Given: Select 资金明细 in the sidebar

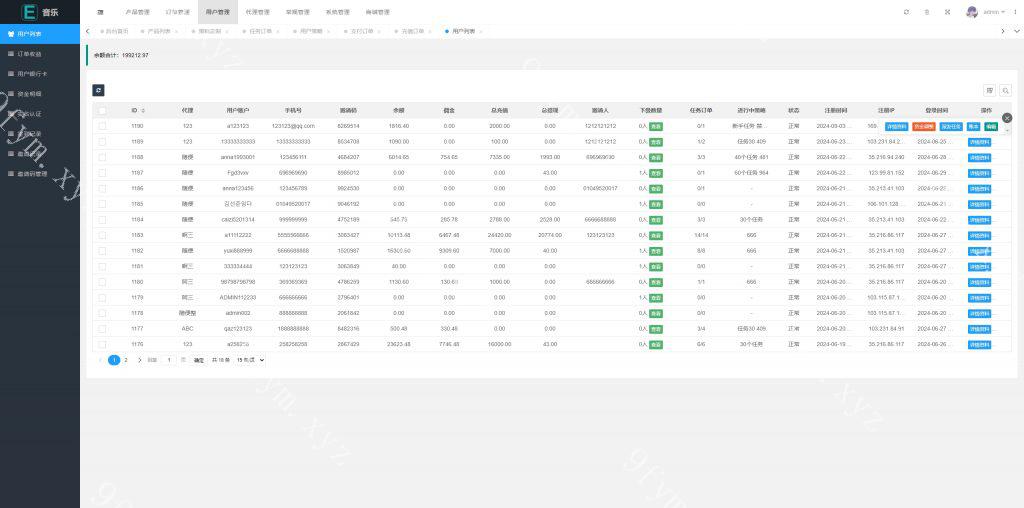Looking at the screenshot, I should click(40, 94).
